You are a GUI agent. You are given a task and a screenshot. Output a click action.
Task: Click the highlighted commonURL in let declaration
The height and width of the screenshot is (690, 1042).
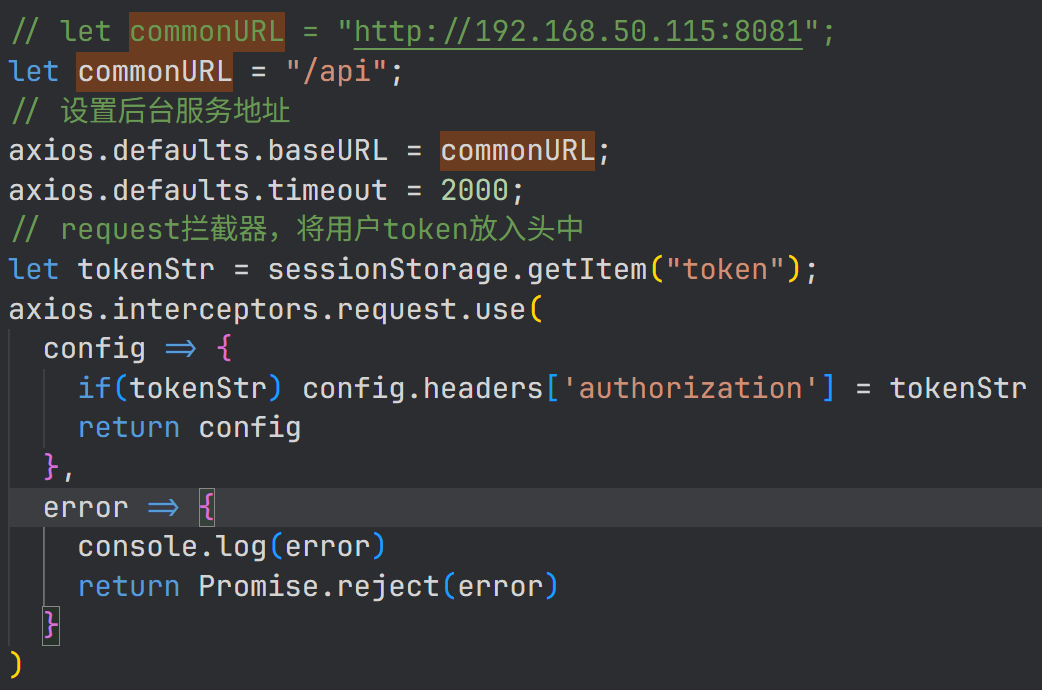coord(155,71)
